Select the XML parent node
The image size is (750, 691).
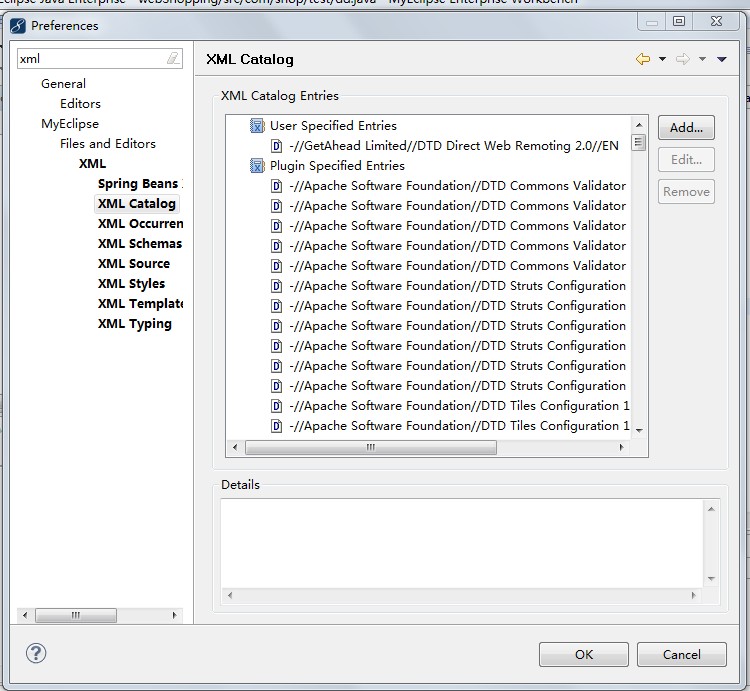click(x=92, y=164)
